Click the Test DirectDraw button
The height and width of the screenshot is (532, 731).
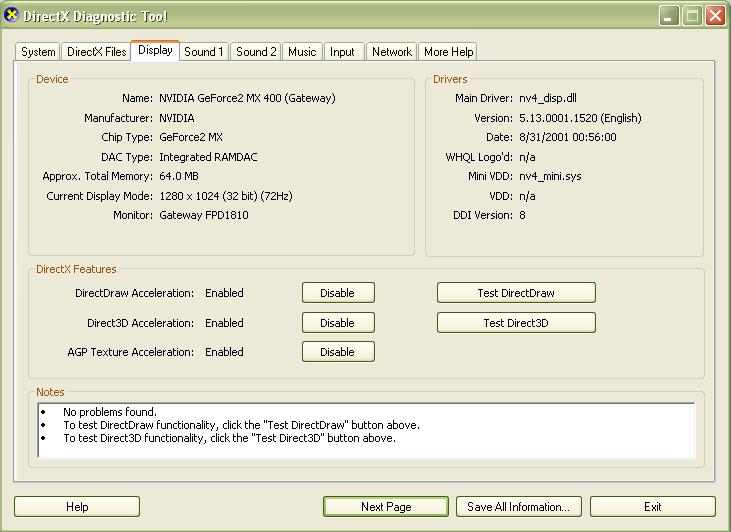(516, 293)
